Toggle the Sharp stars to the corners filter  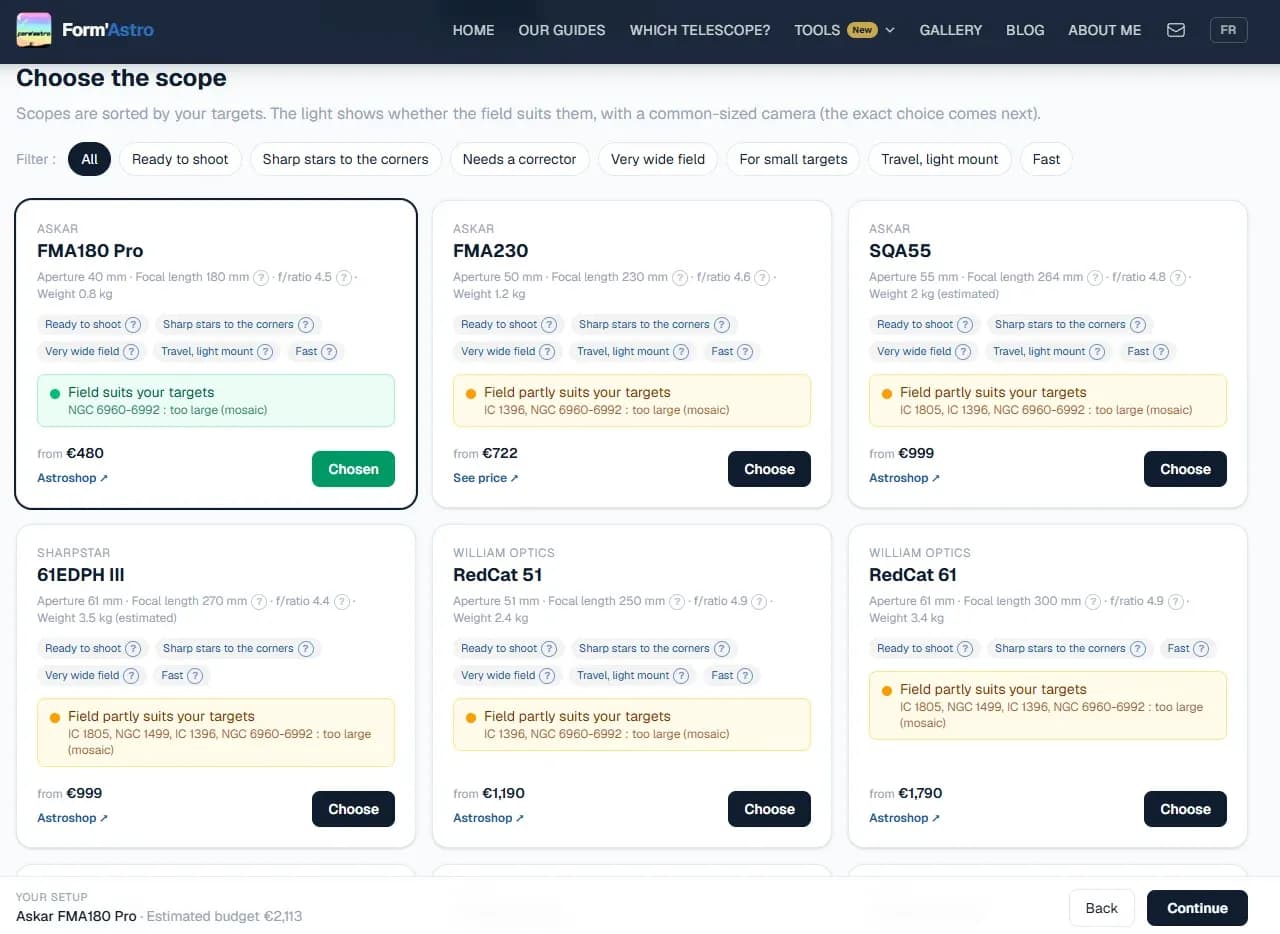[345, 159]
